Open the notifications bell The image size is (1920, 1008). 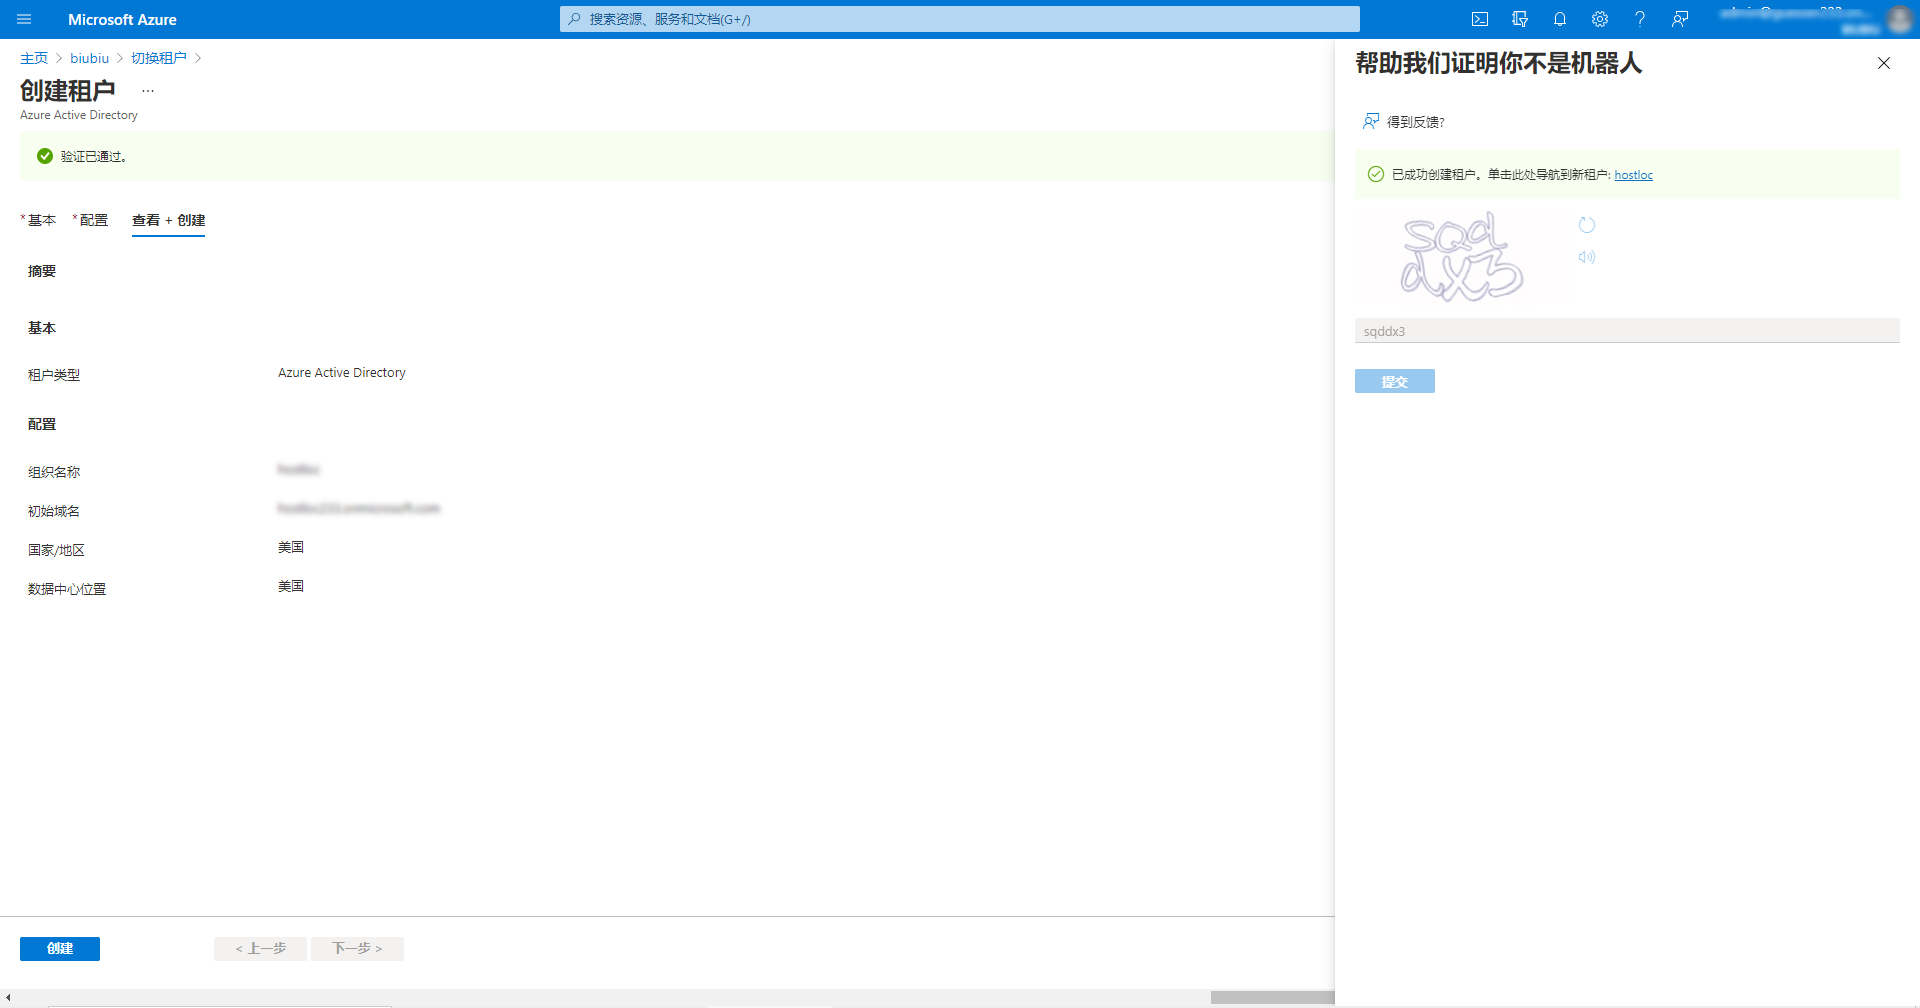point(1560,19)
